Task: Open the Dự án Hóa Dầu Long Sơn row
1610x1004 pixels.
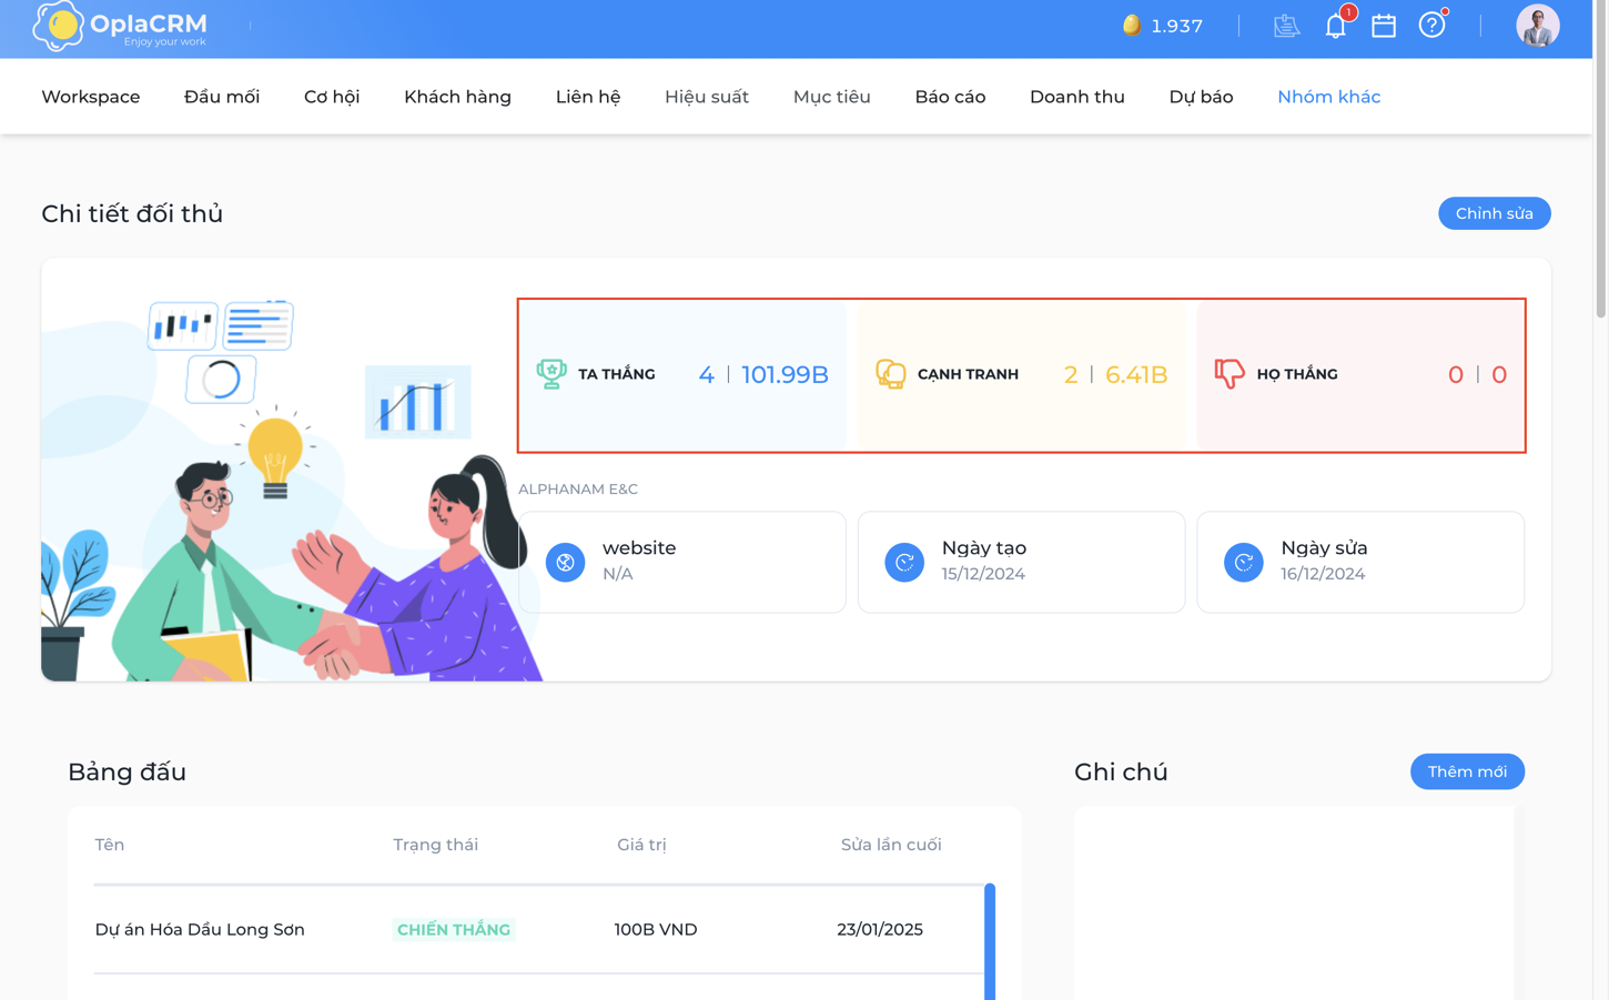Action: 539,929
